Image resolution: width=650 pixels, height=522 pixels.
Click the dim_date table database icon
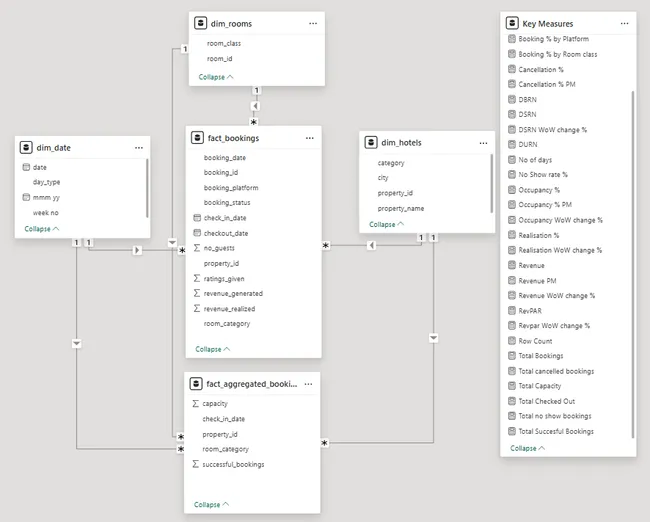[26, 147]
